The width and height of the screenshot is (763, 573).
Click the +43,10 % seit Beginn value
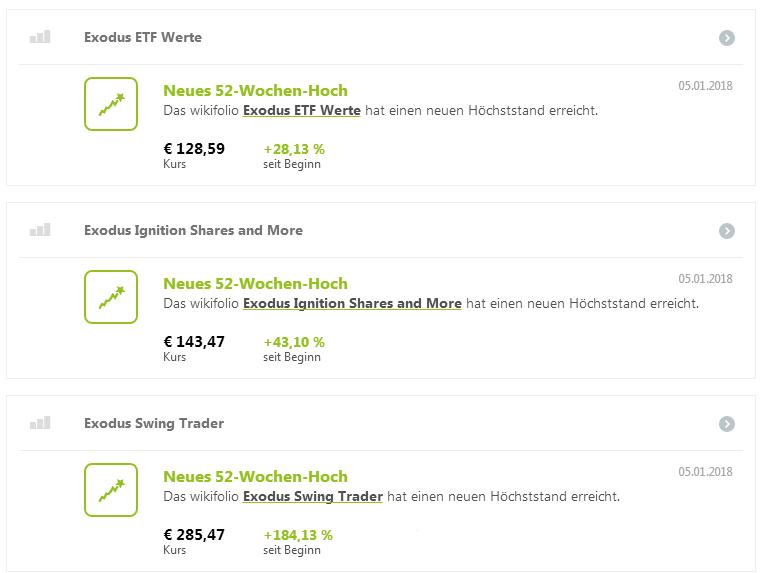(x=294, y=342)
